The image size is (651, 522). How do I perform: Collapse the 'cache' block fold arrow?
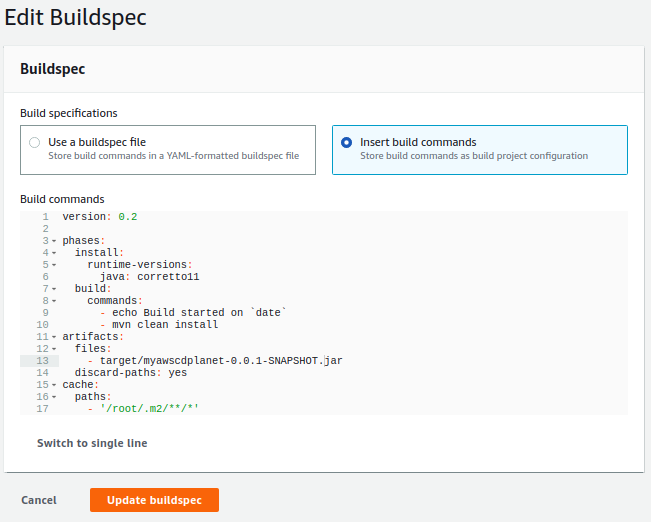coord(54,385)
